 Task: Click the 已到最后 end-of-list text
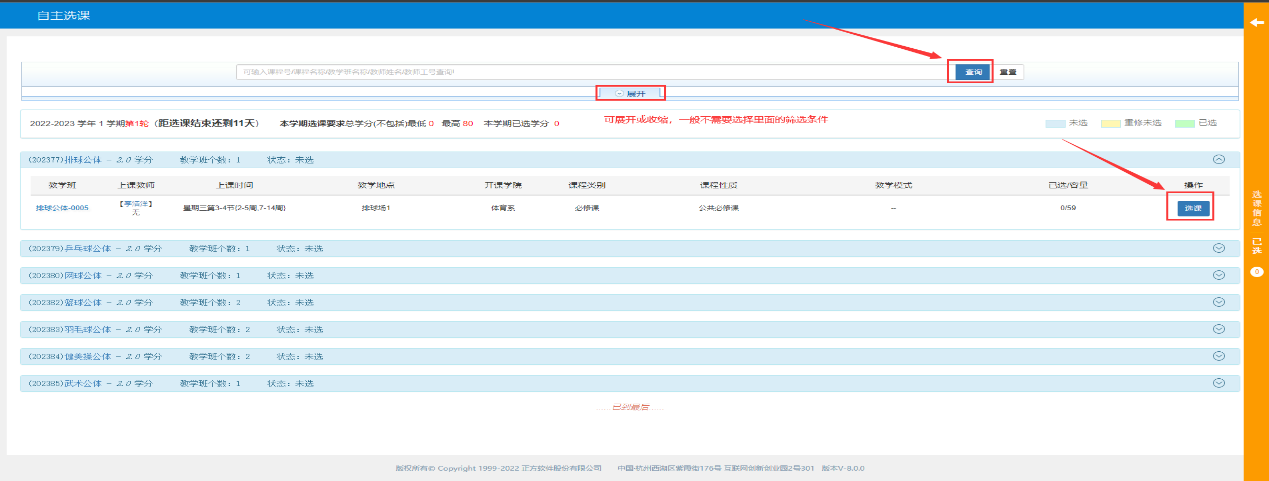(631, 407)
